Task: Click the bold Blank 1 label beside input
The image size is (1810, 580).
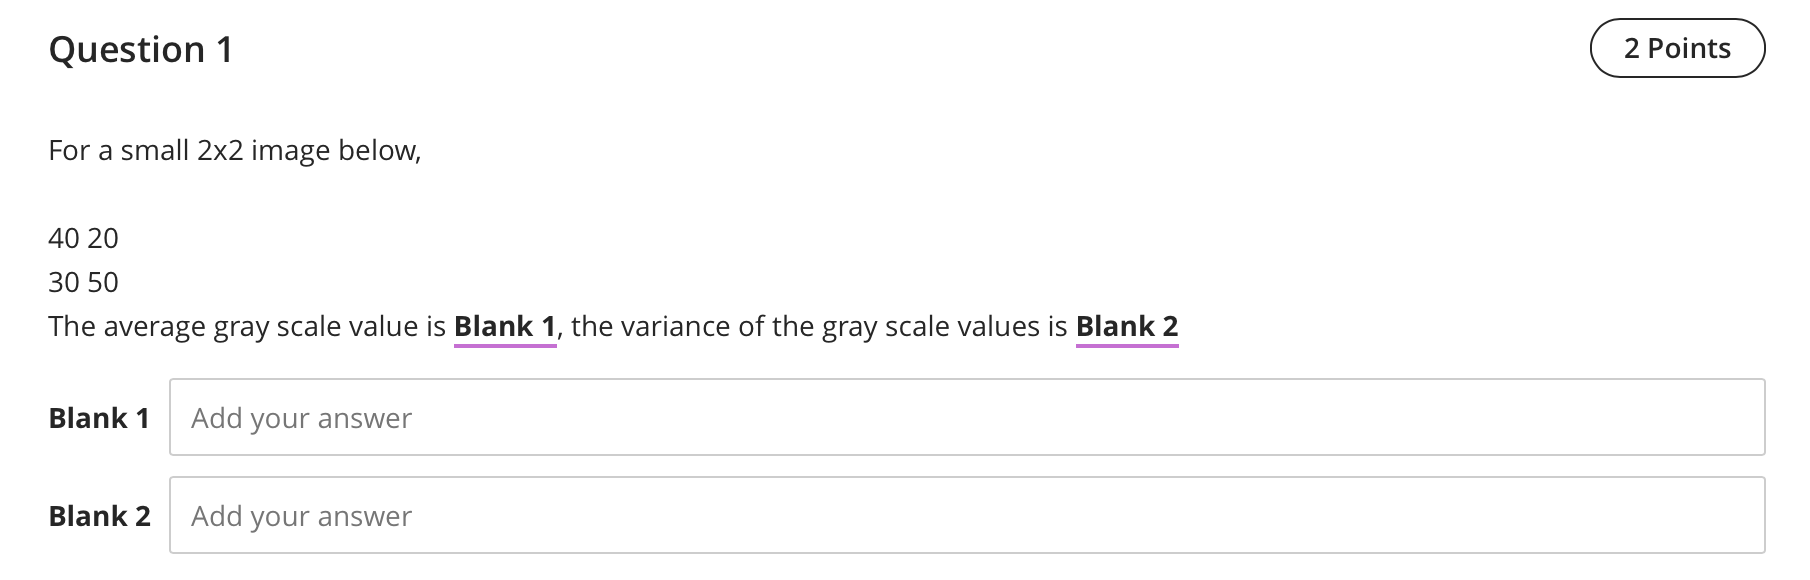Action: pyautogui.click(x=99, y=418)
